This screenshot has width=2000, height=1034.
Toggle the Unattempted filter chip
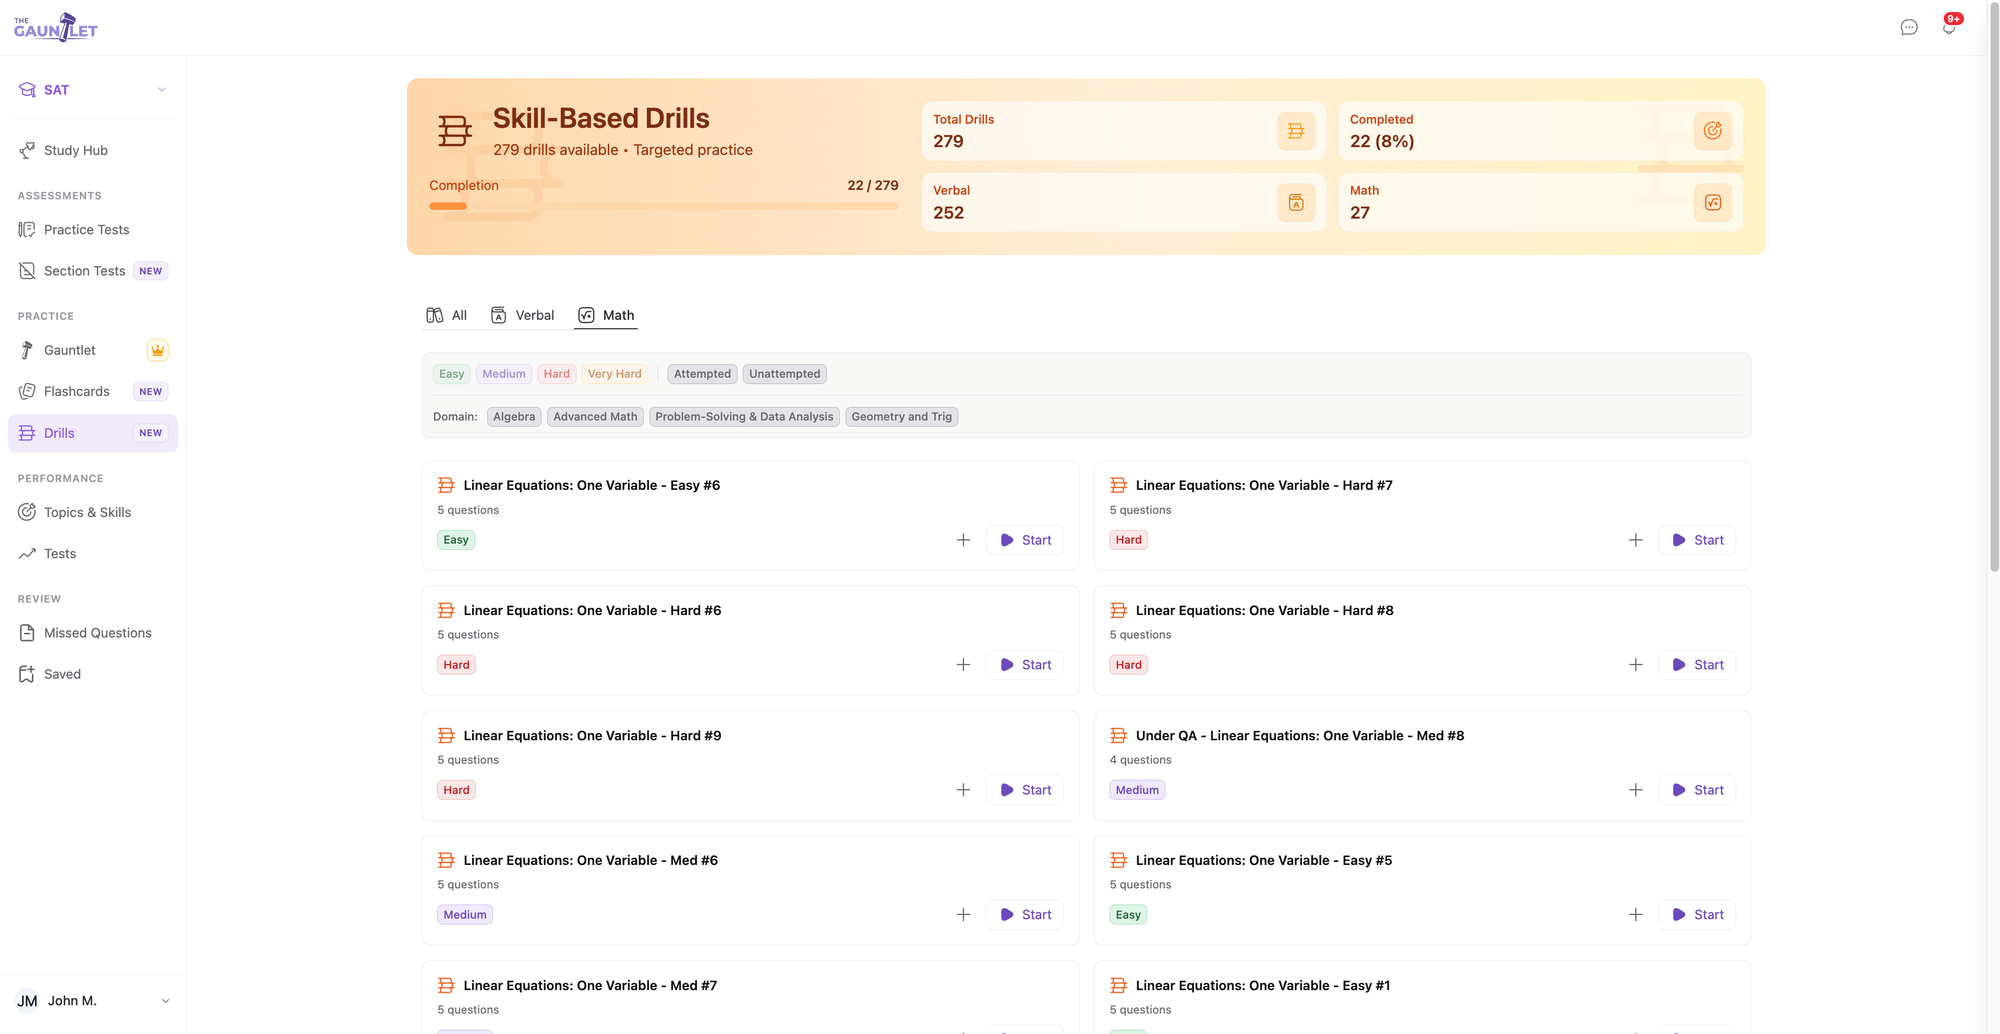784,374
